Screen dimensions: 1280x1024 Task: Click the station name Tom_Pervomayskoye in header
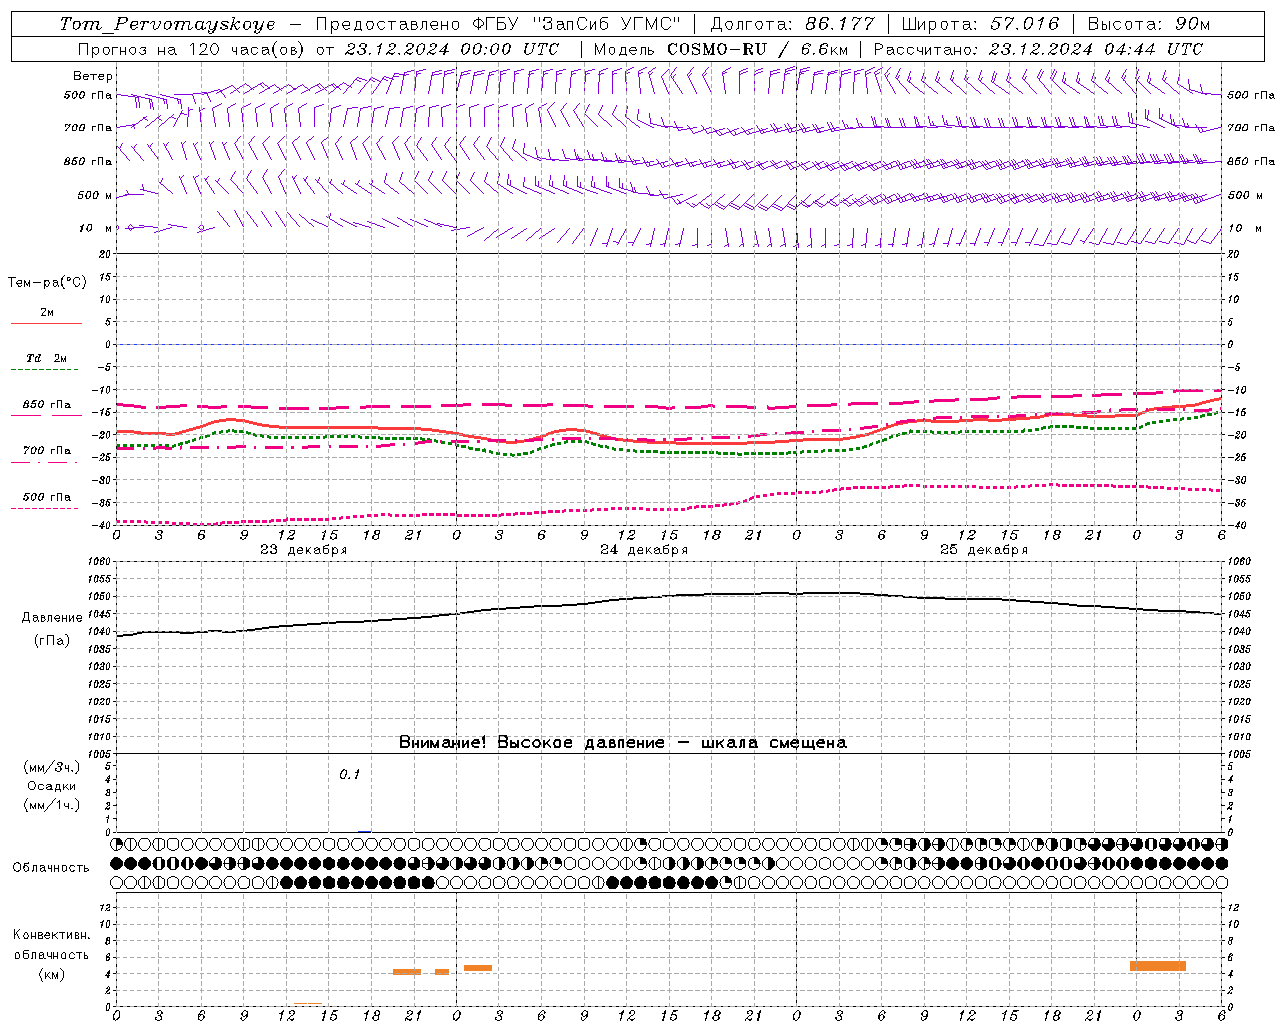(x=167, y=24)
